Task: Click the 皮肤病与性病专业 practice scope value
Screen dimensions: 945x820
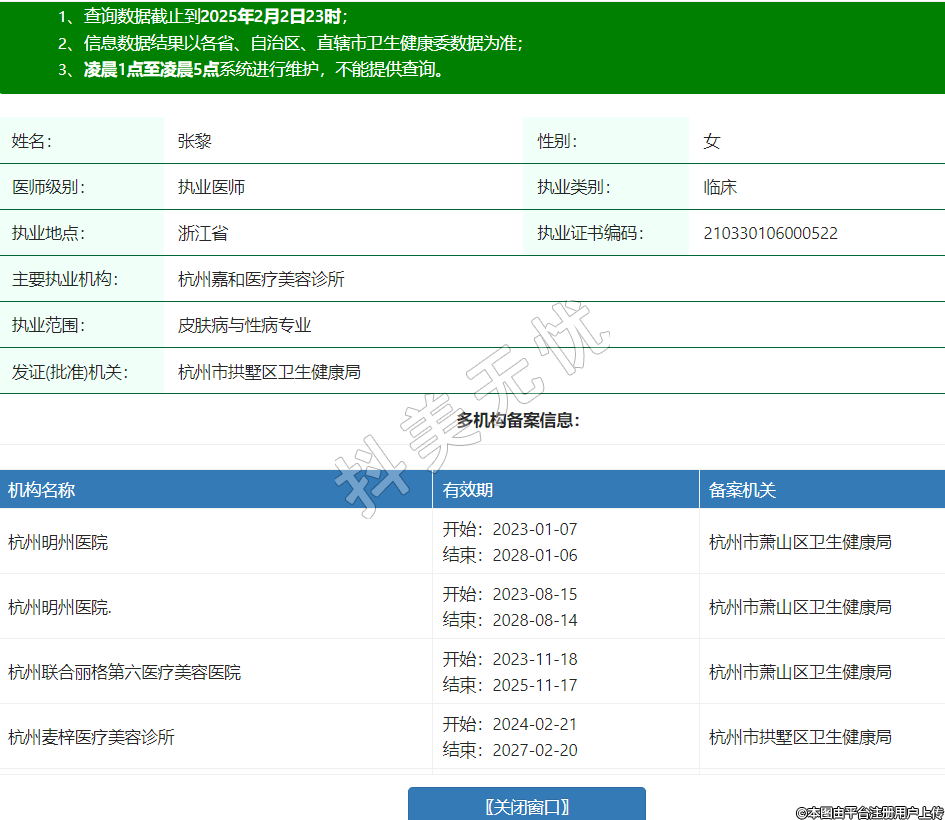Action: (244, 325)
